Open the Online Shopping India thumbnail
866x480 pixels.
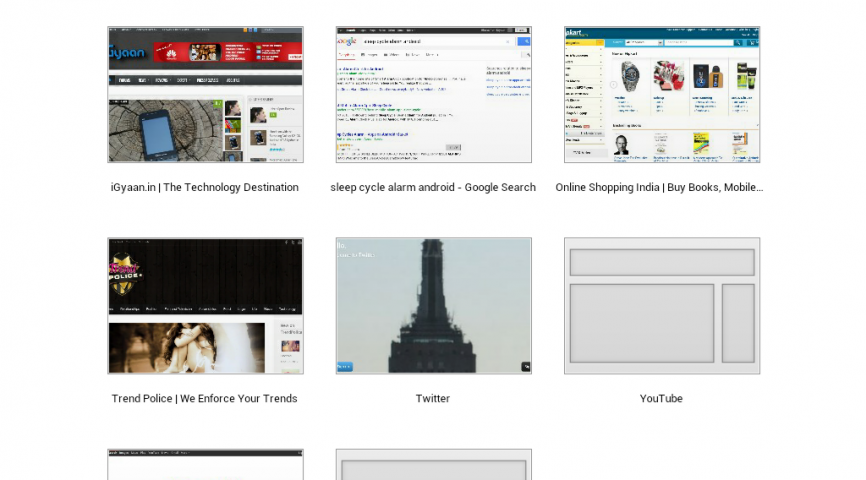pos(661,95)
